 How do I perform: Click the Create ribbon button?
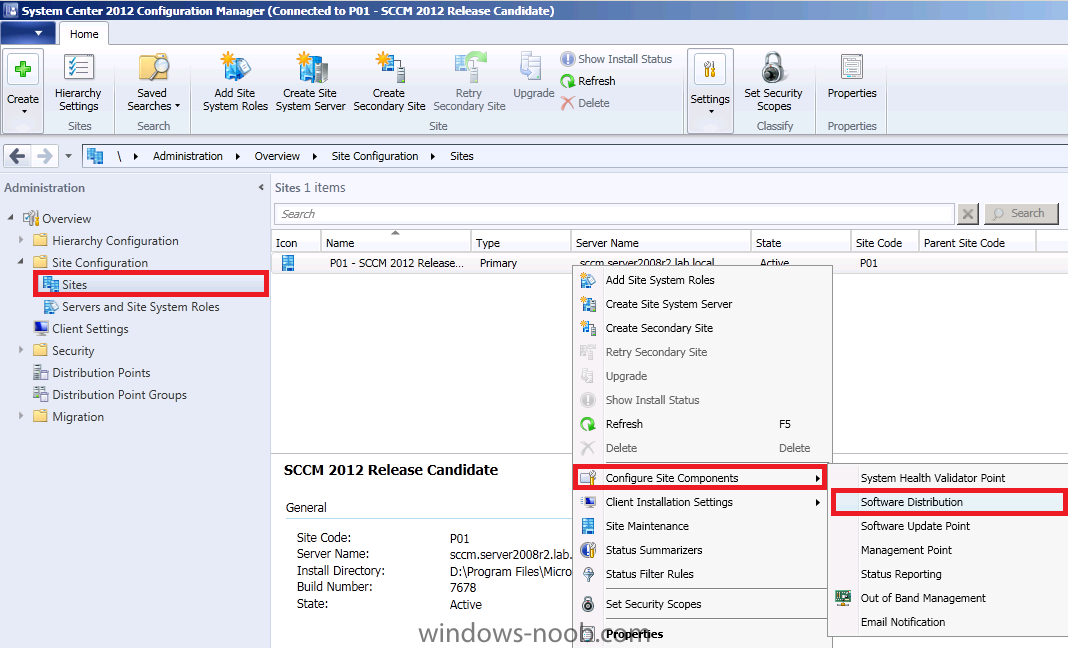click(x=23, y=89)
